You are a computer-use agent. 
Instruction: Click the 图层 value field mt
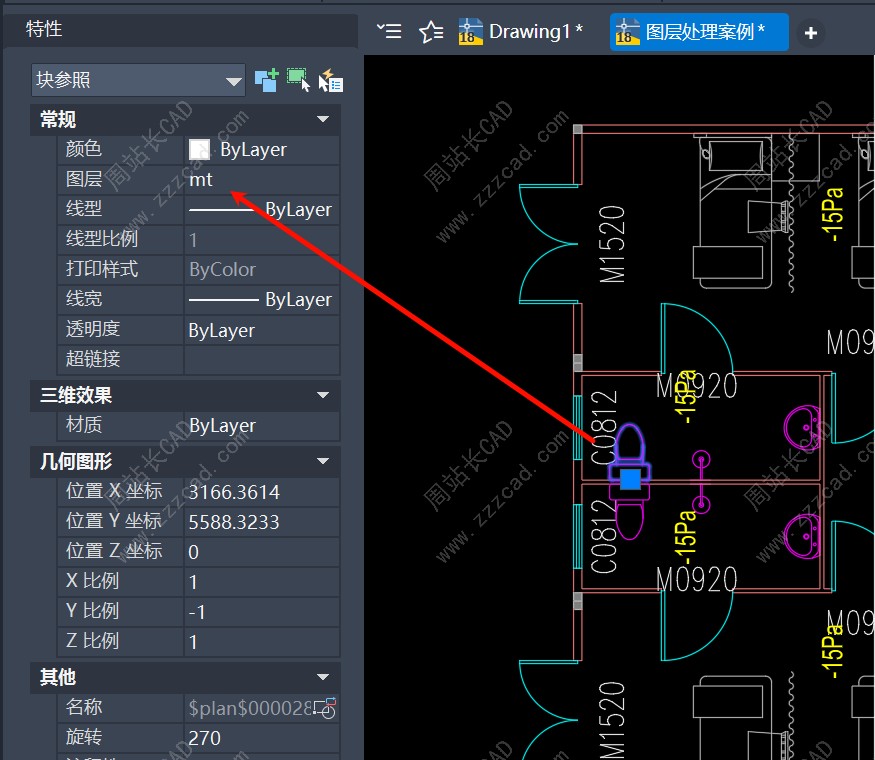click(260, 180)
